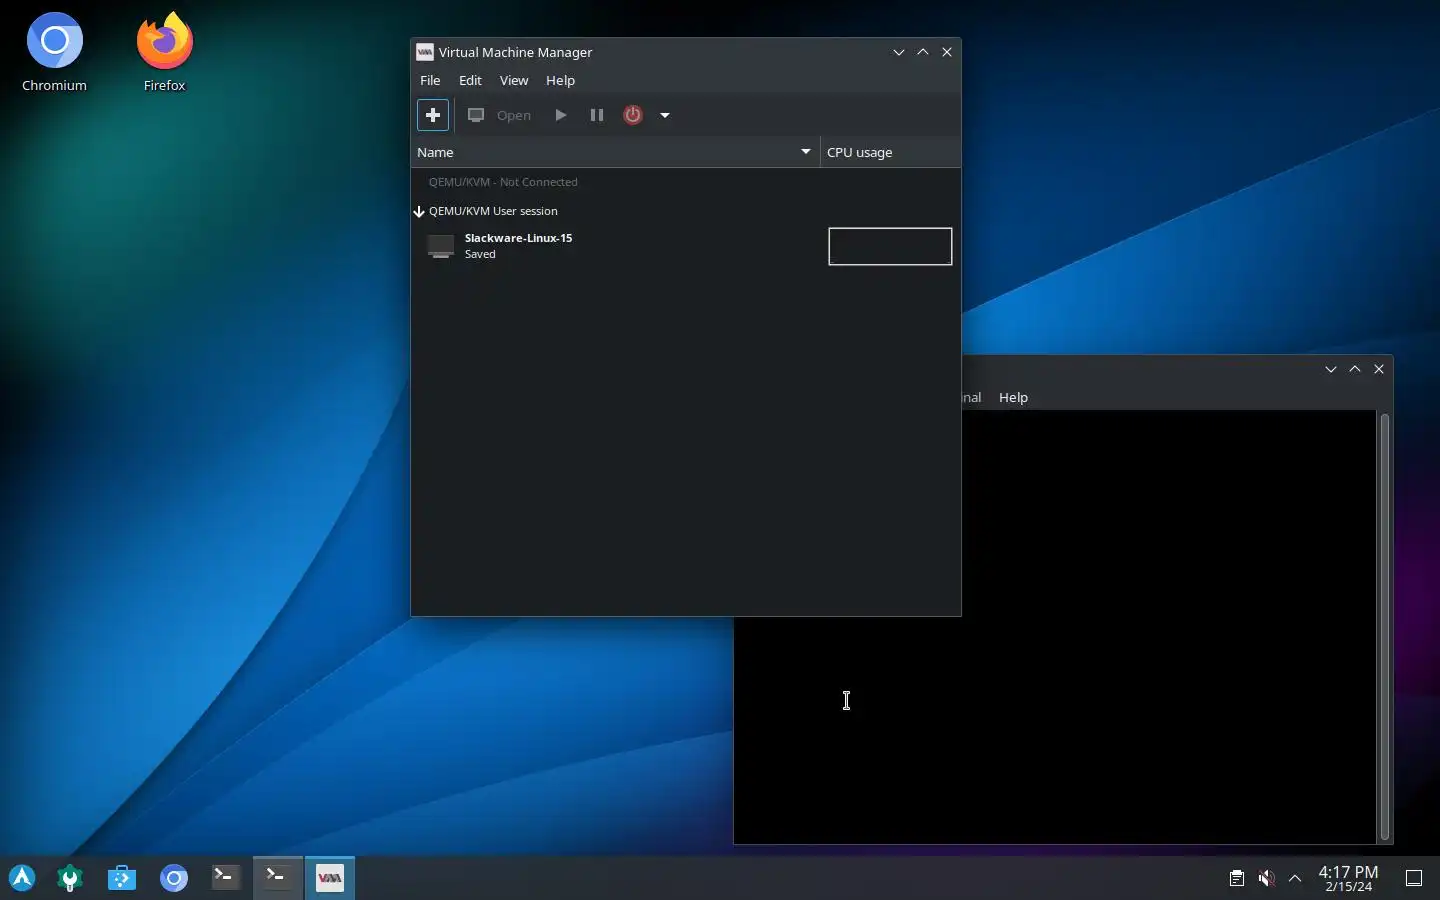Open the Help menu in Virtual Machine Manager
Viewport: 1440px width, 900px height.
coord(560,80)
